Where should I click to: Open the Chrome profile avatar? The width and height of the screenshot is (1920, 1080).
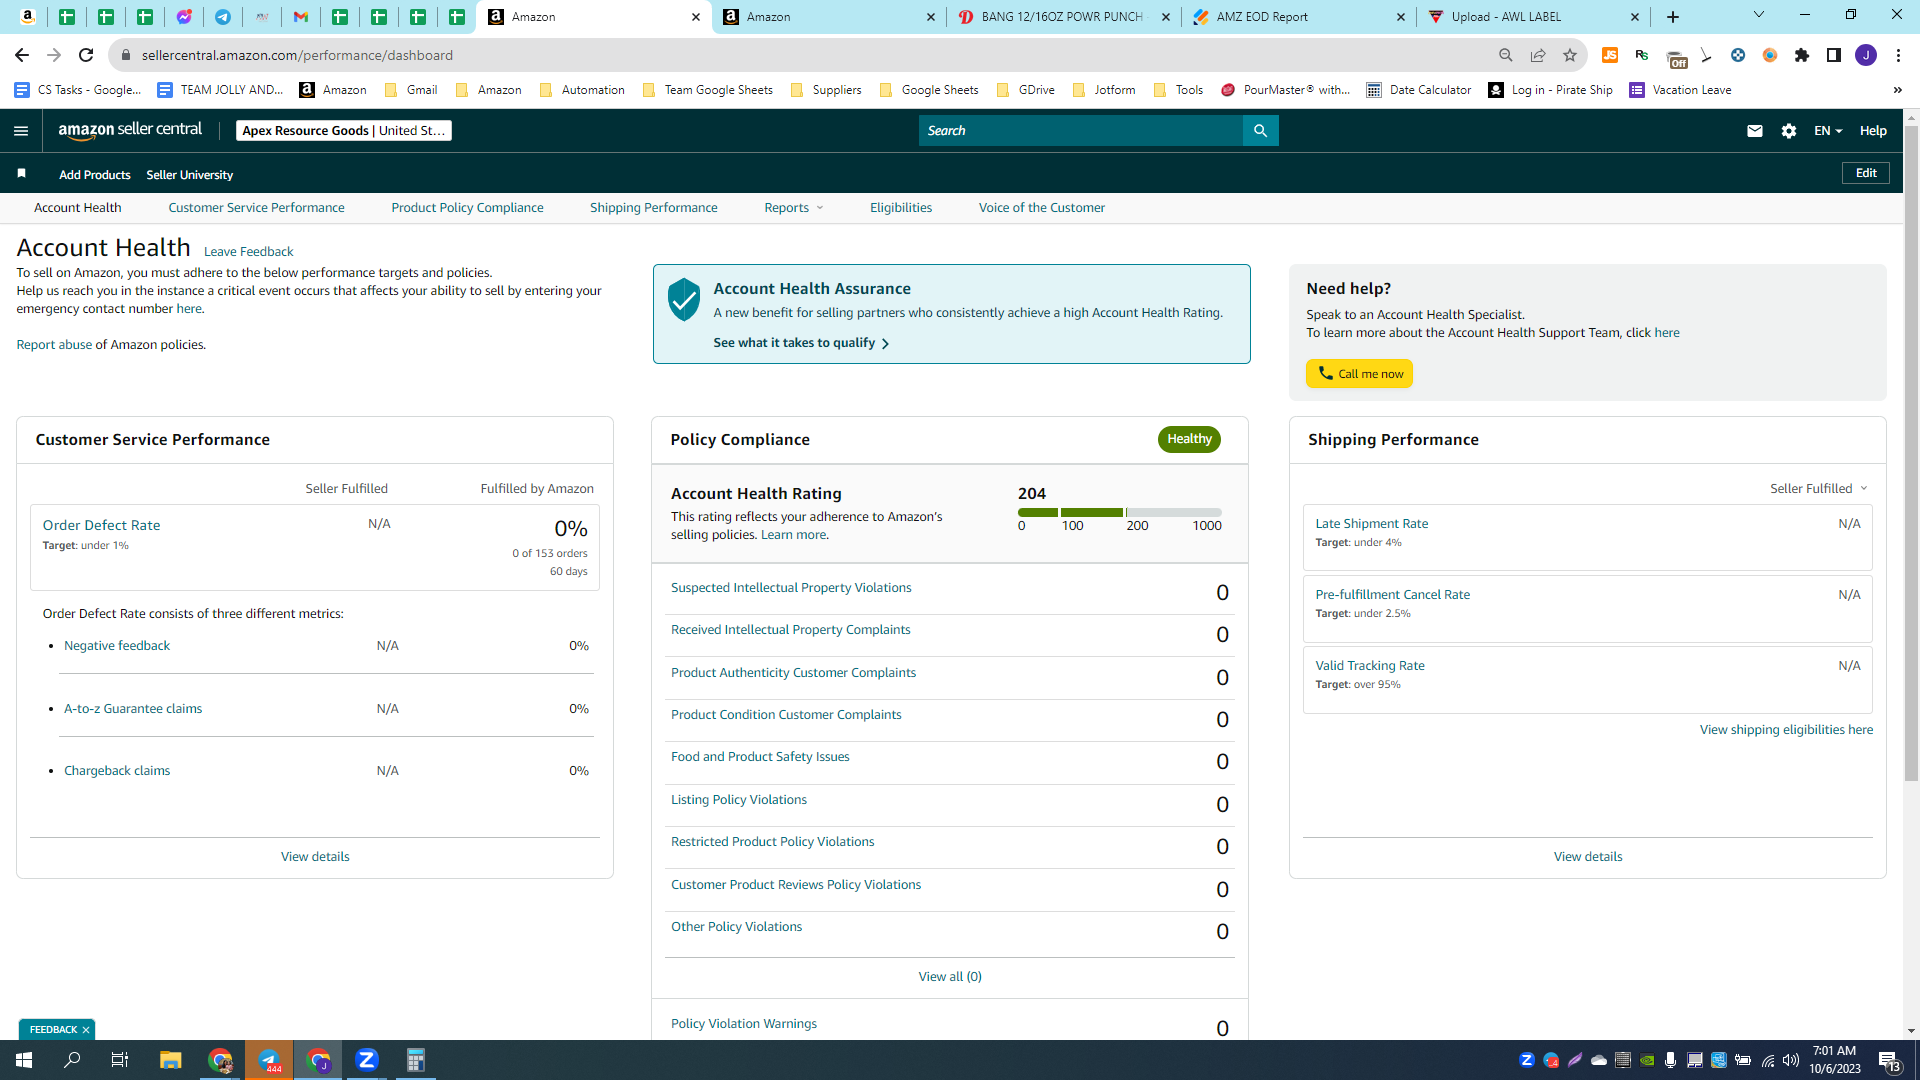[1866, 55]
